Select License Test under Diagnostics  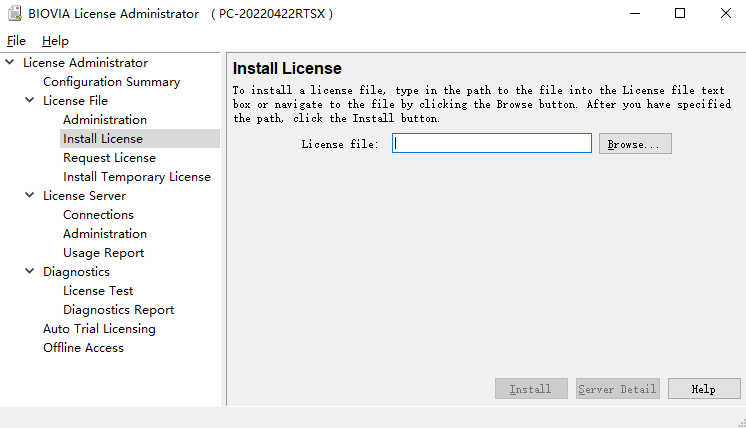pos(98,291)
